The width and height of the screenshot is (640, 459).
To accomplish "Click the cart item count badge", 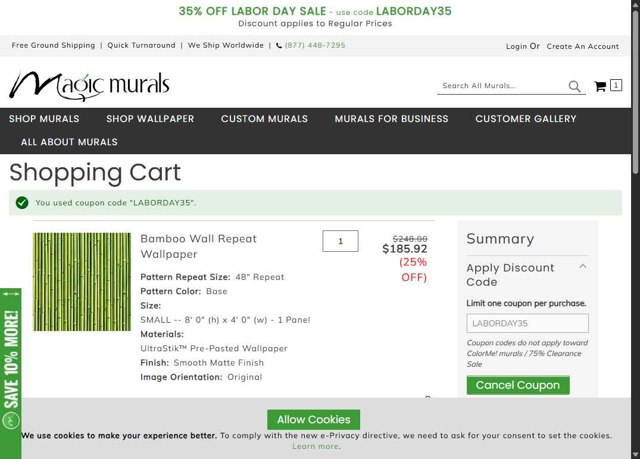I will coord(616,85).
